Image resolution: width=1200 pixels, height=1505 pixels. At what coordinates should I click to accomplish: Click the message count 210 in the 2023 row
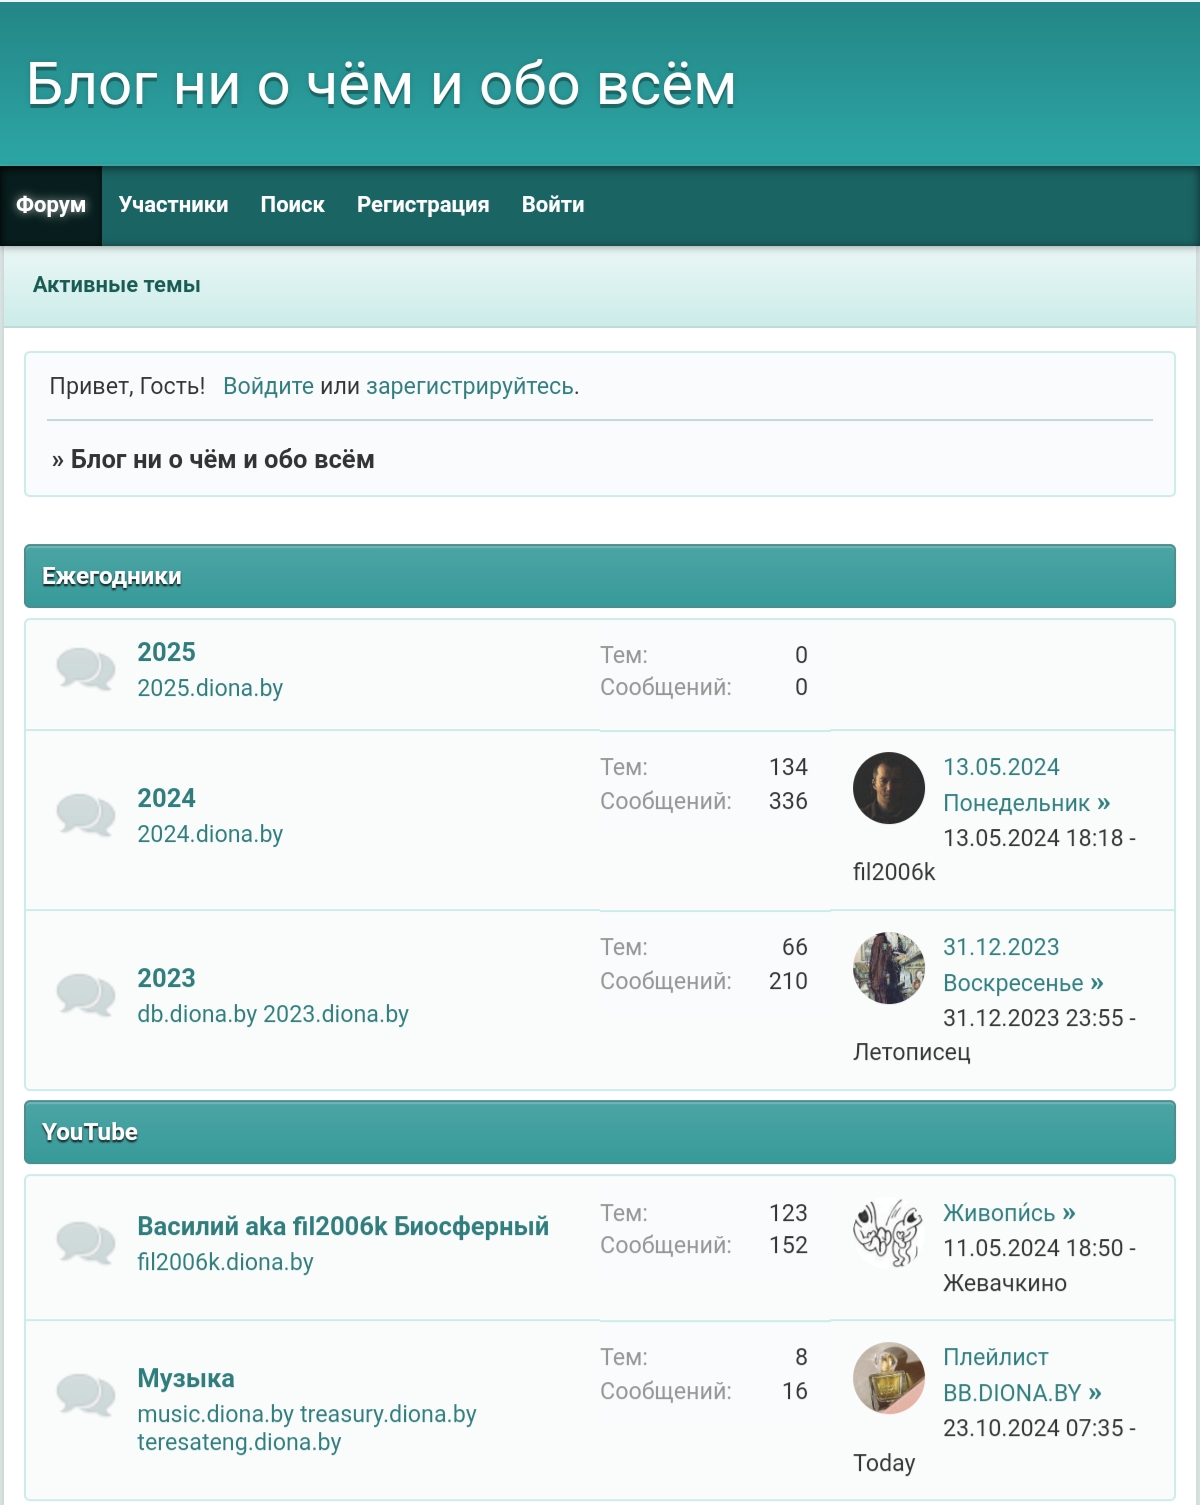tap(788, 981)
